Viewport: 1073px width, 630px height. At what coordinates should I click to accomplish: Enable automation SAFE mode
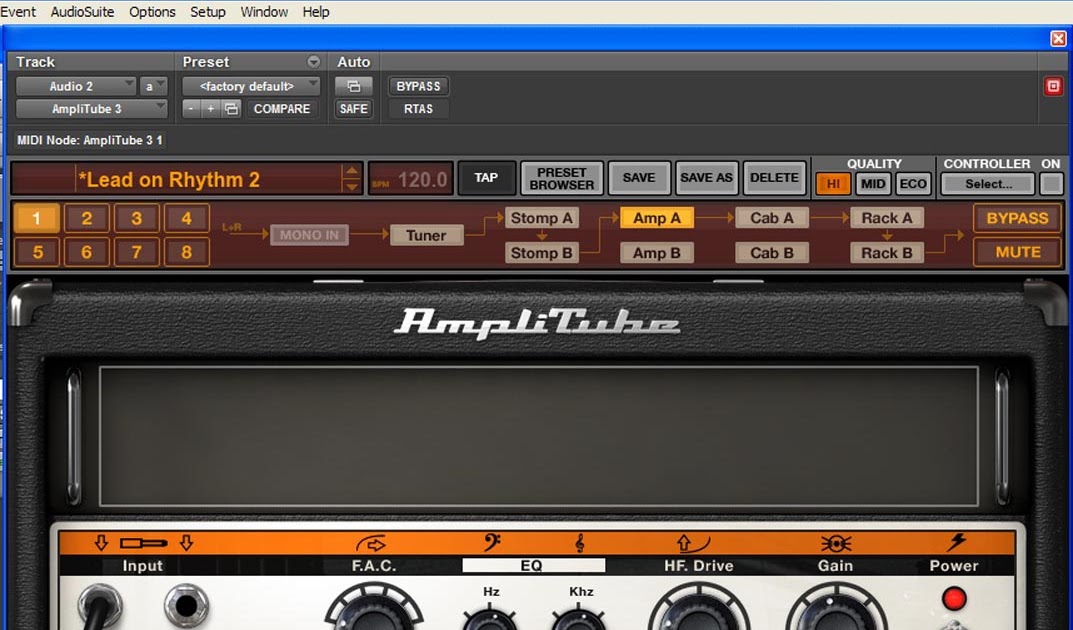[354, 109]
